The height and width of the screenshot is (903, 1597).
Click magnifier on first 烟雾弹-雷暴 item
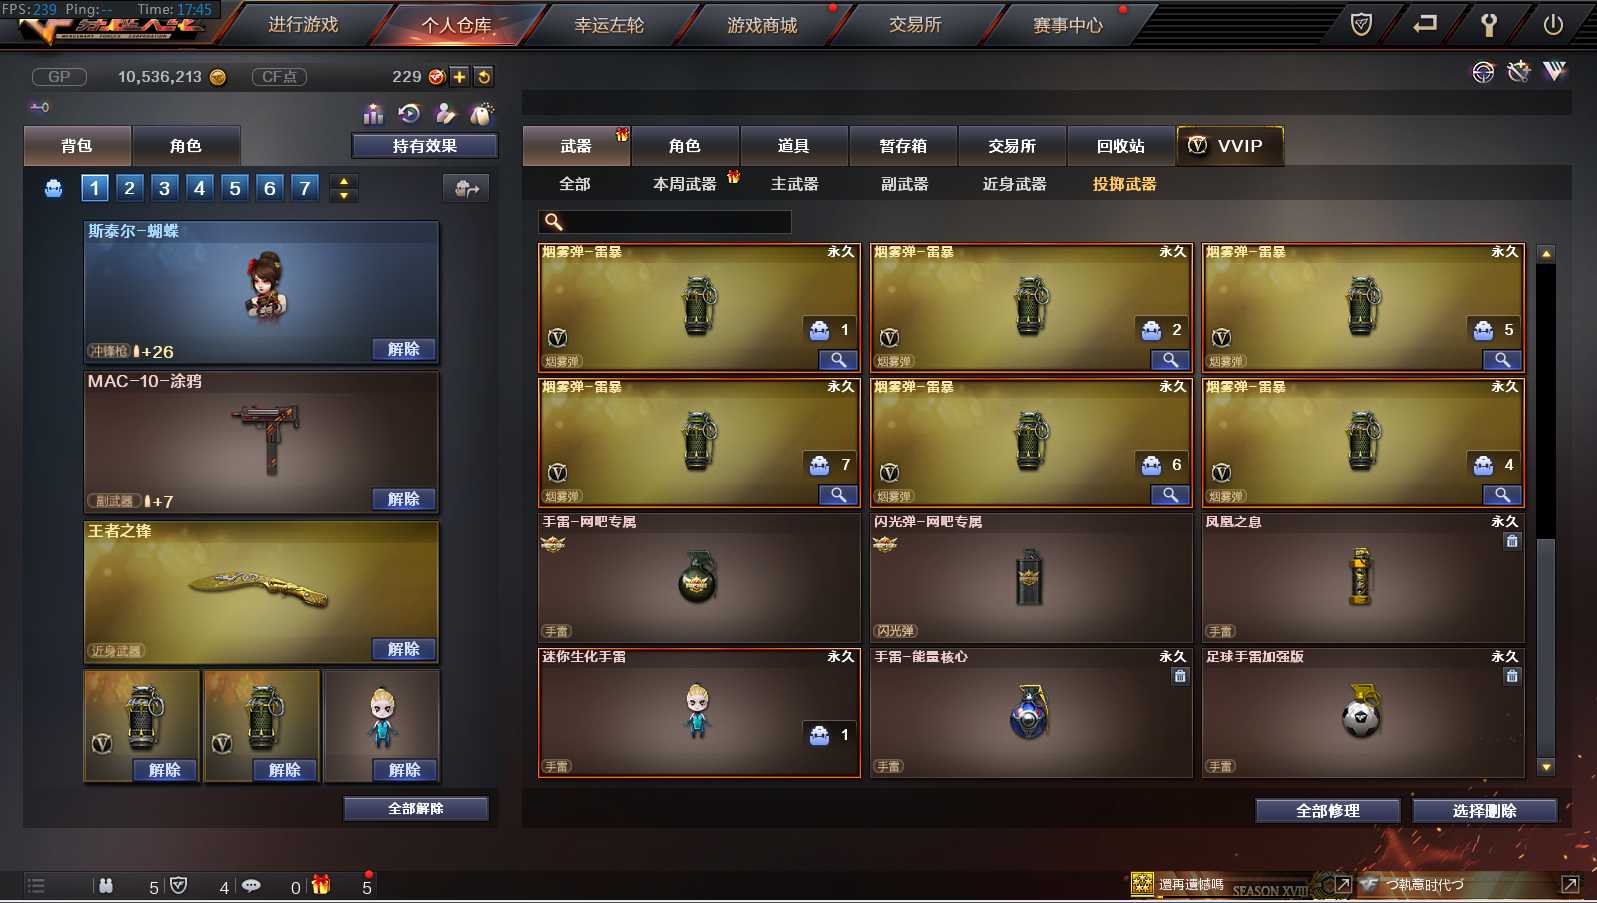(x=838, y=360)
